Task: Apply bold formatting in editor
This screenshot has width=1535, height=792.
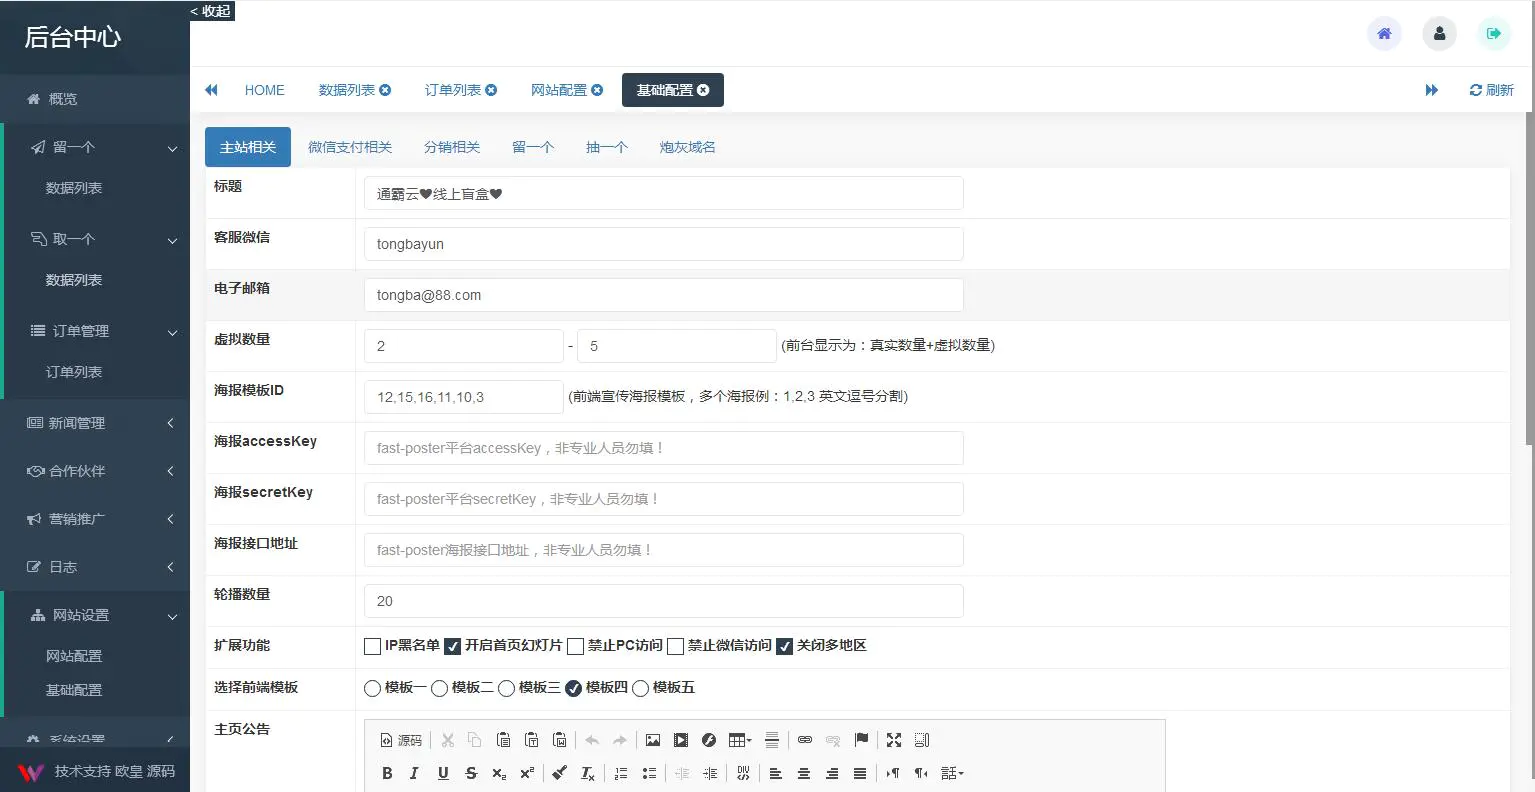Action: 387,773
